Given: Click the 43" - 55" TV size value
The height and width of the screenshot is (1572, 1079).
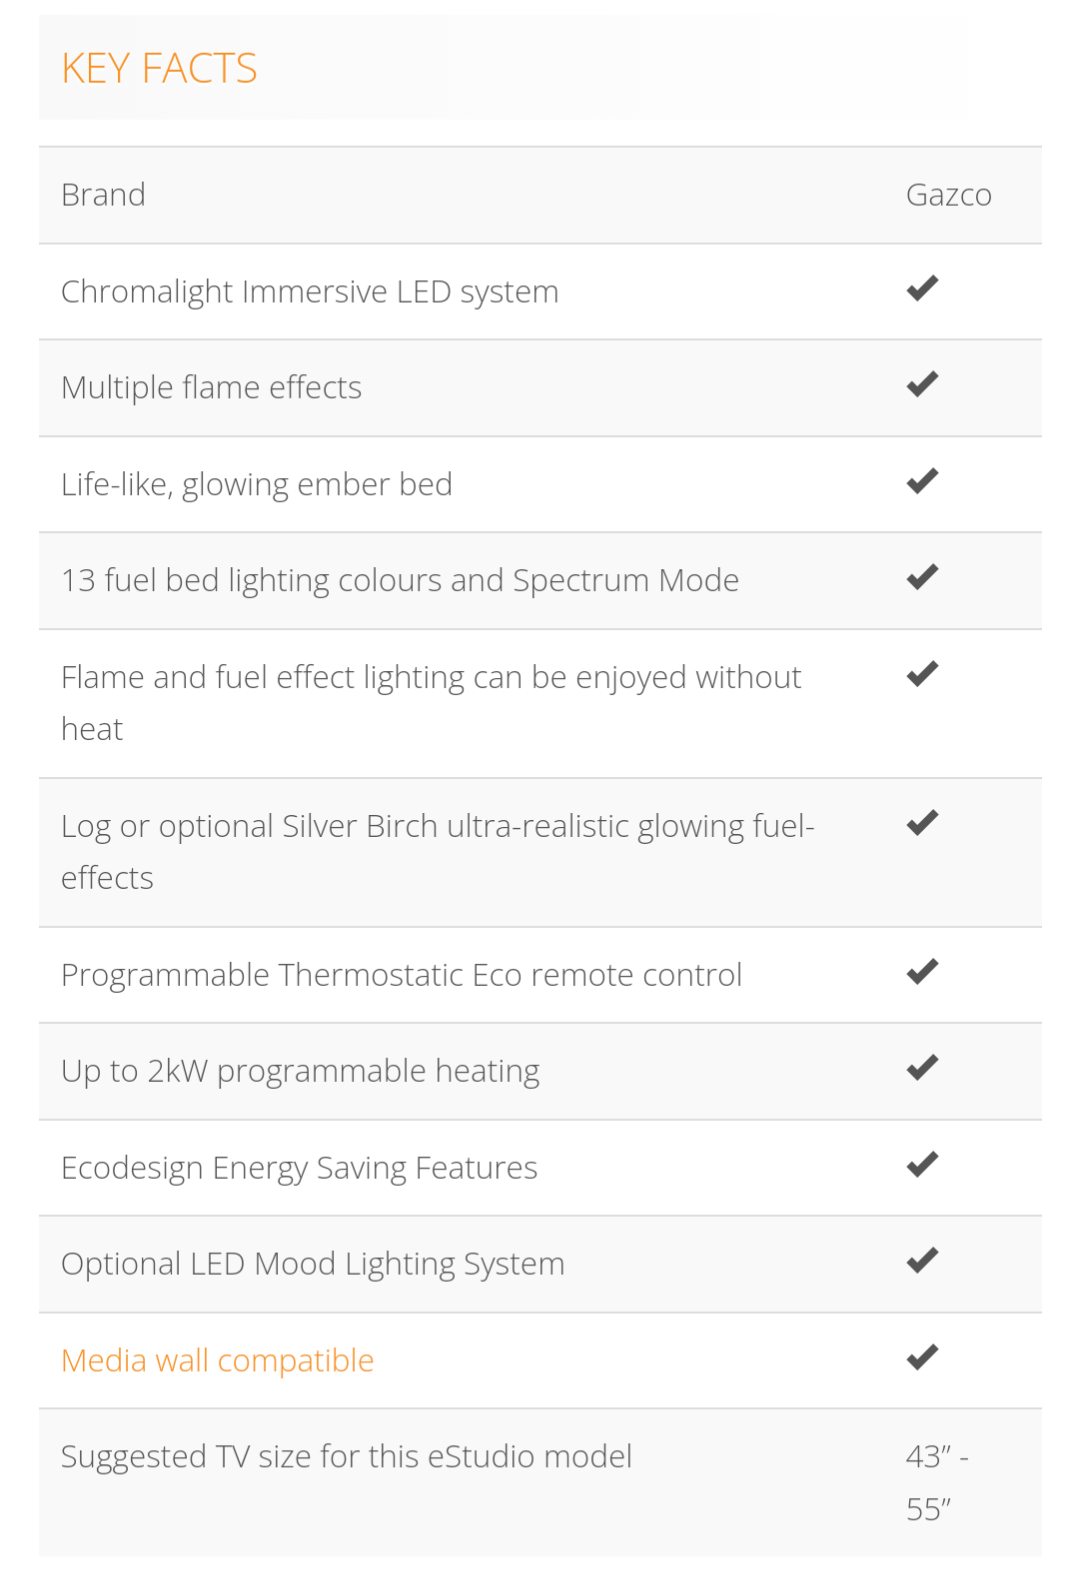Looking at the screenshot, I should pyautogui.click(x=937, y=1483).
